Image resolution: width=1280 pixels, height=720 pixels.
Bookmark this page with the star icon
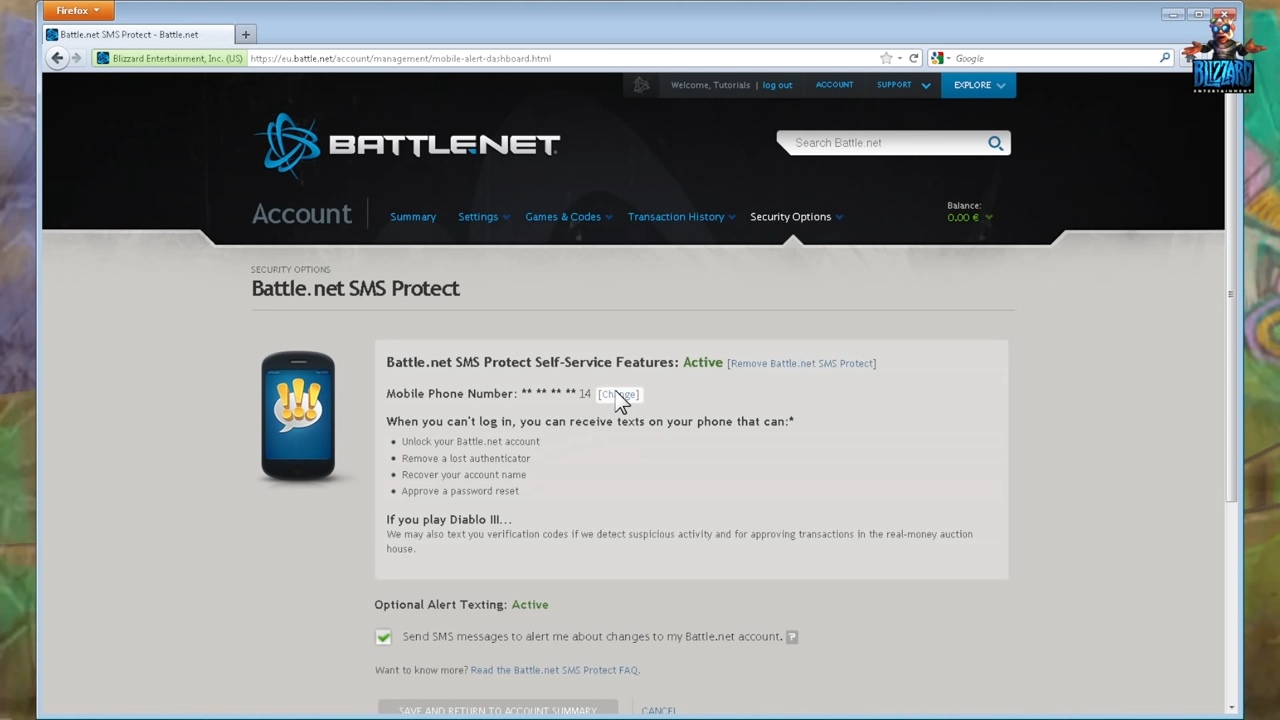pyautogui.click(x=885, y=58)
